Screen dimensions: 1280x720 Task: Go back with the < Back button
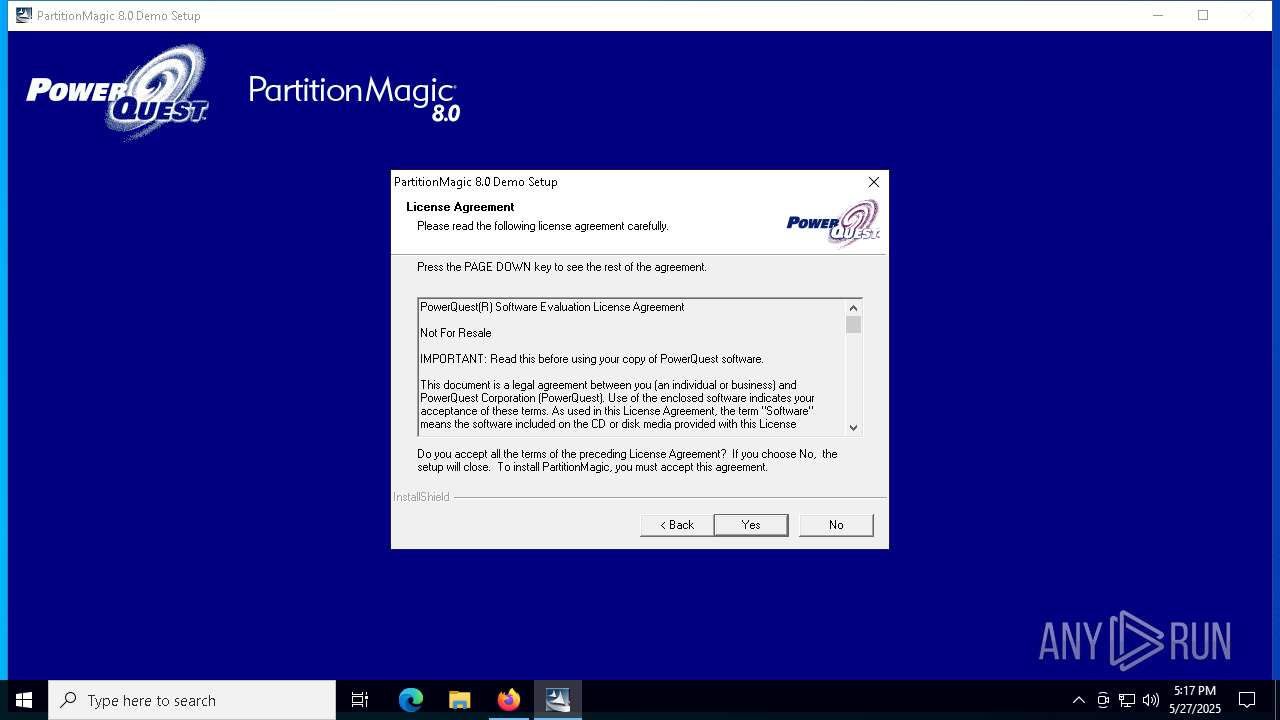pos(677,525)
